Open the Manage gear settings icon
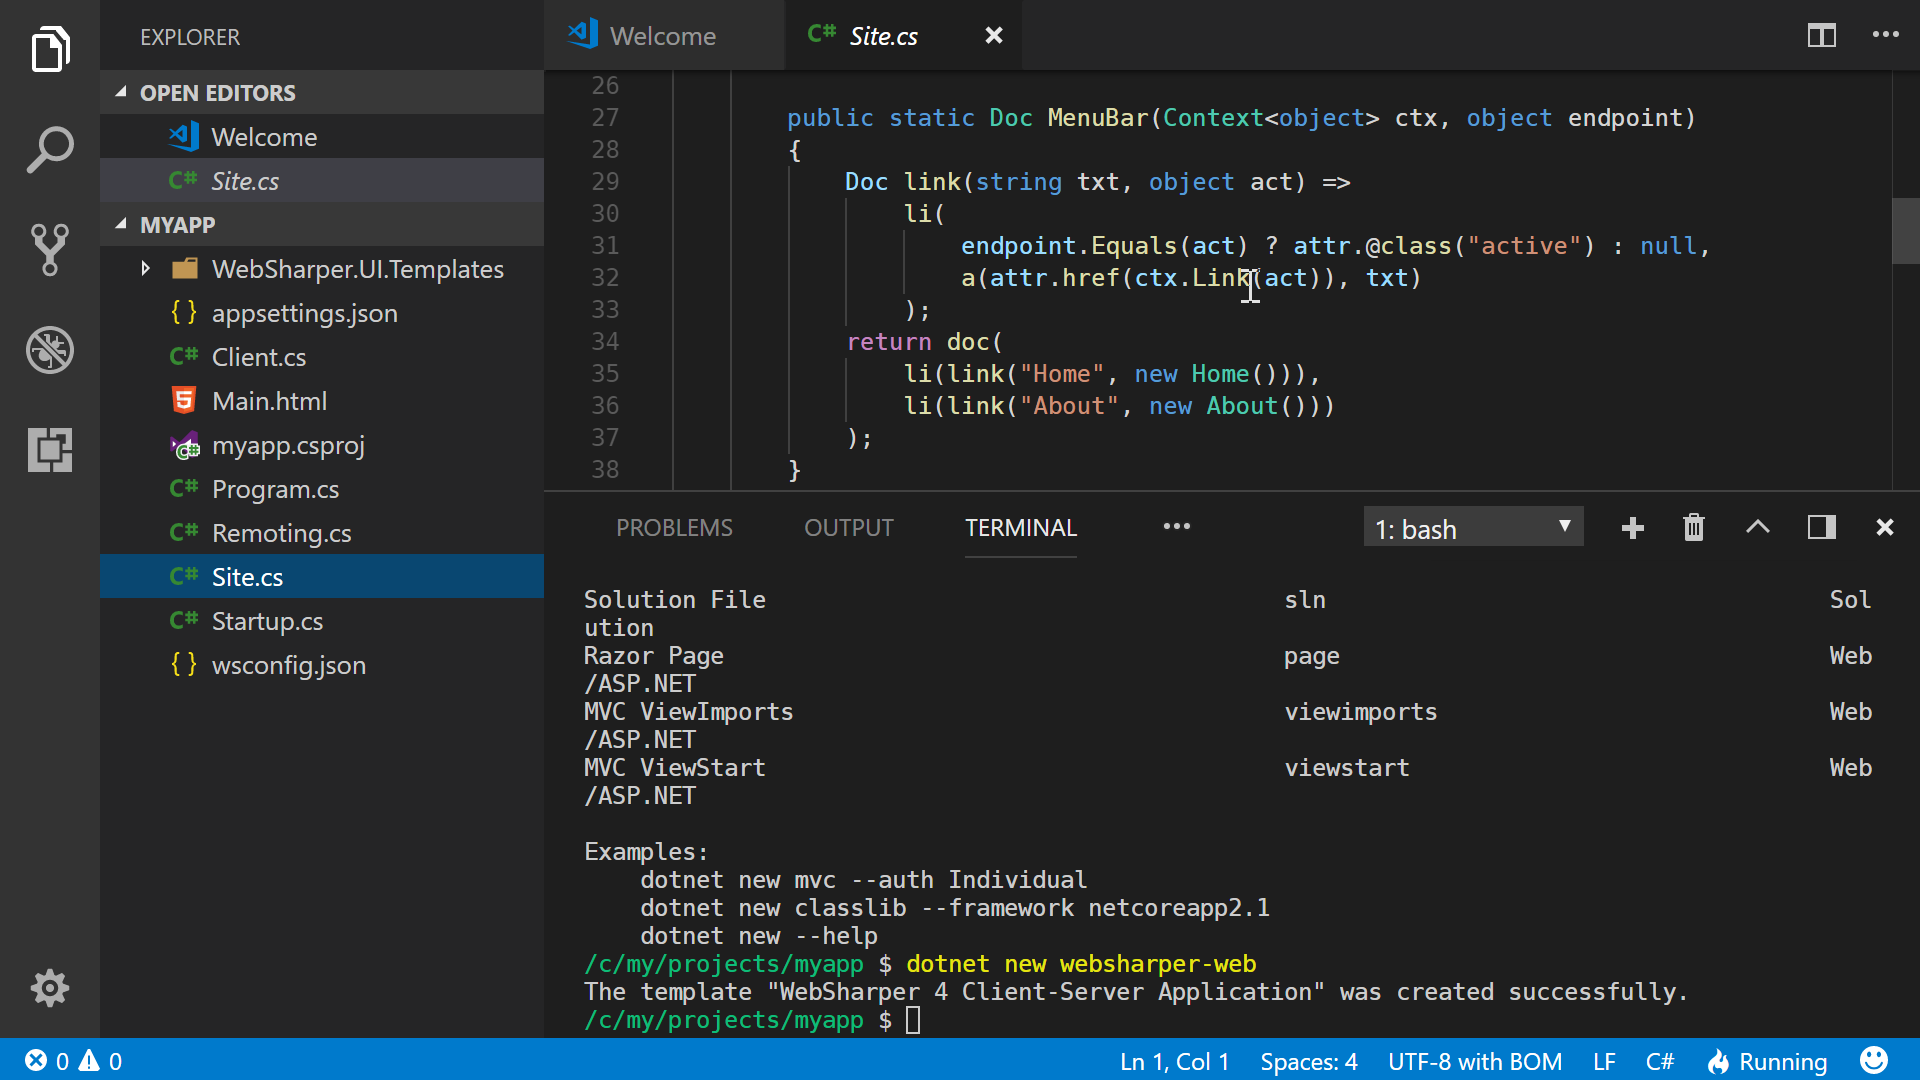The width and height of the screenshot is (1920, 1080). 50,988
